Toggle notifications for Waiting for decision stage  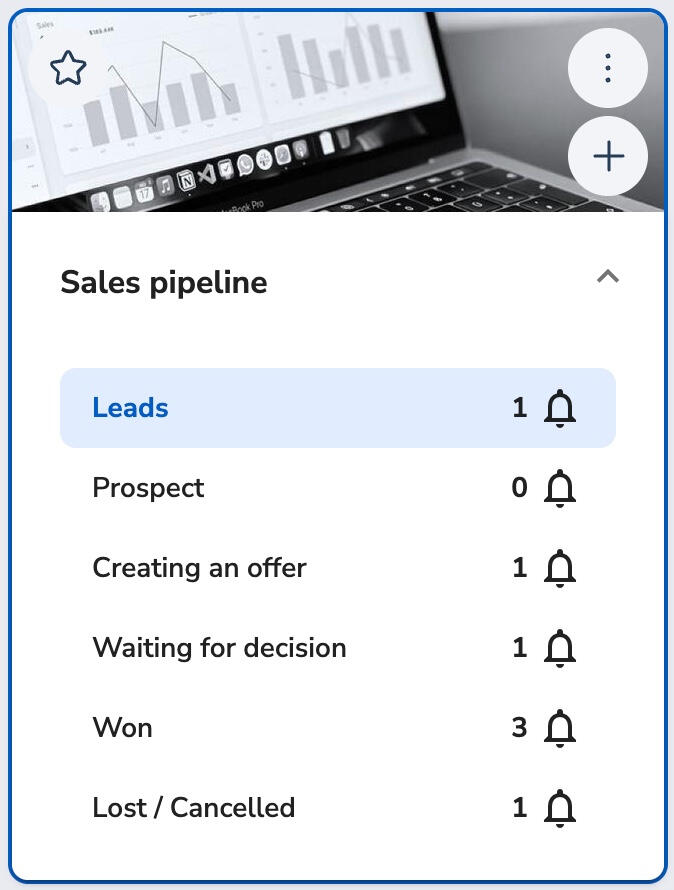(560, 648)
